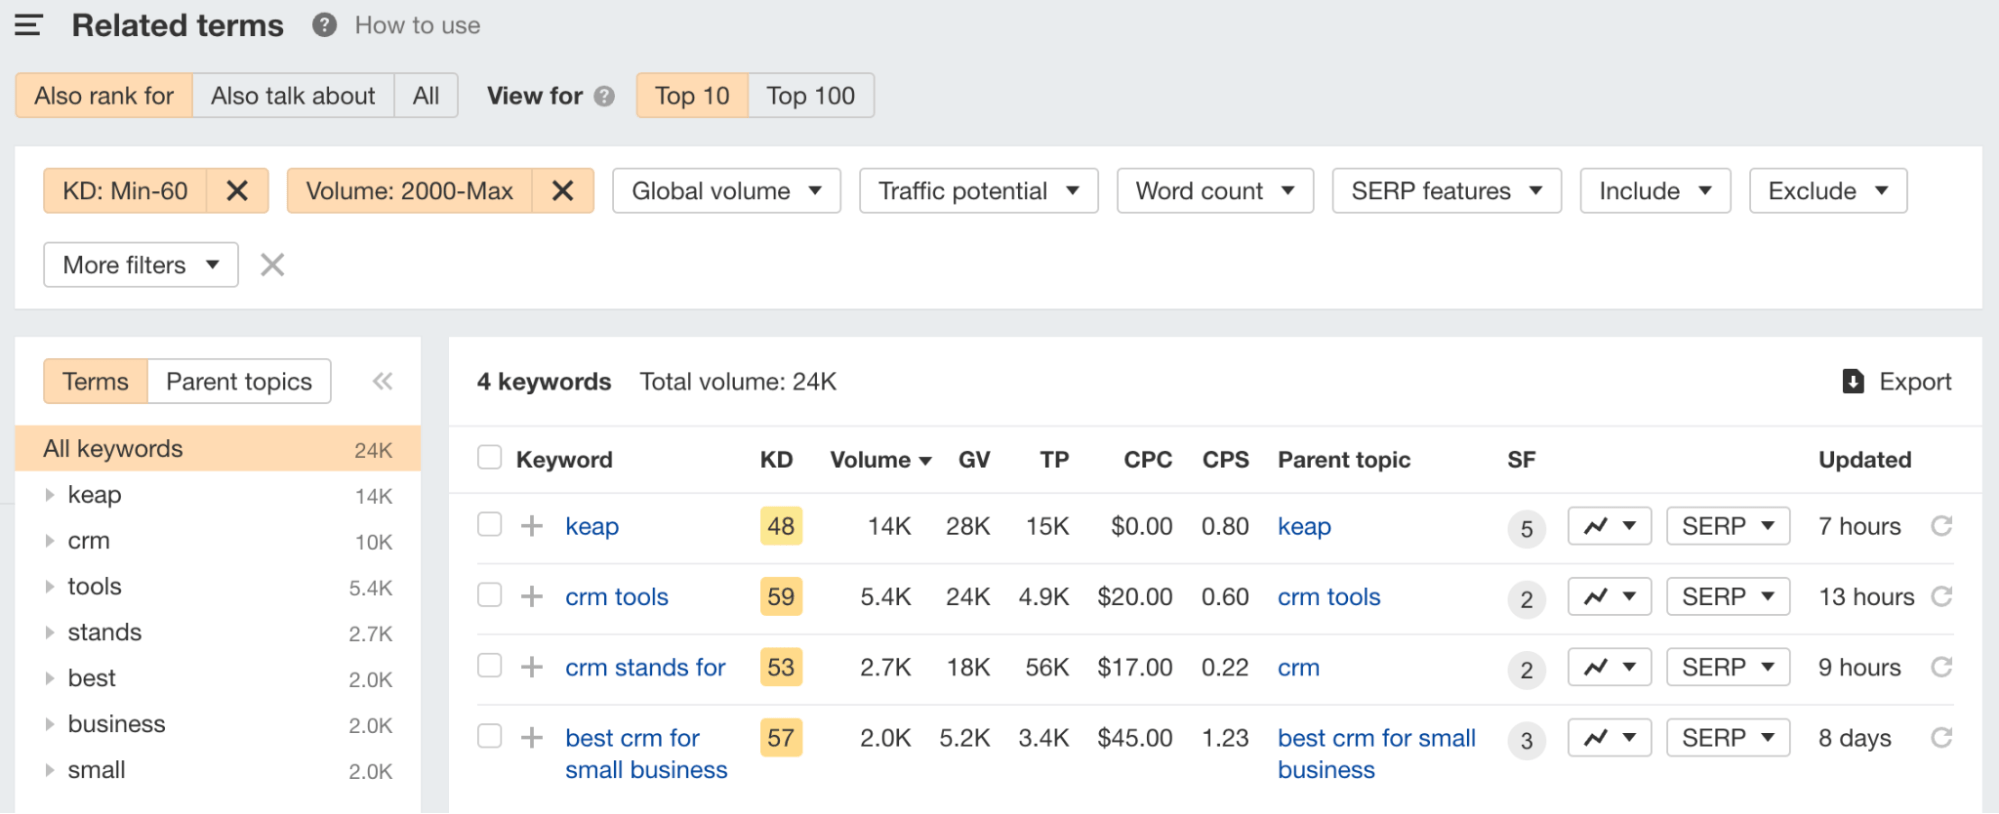This screenshot has width=1999, height=814.
Task: Open the trend chart for keap
Action: pos(1609,526)
